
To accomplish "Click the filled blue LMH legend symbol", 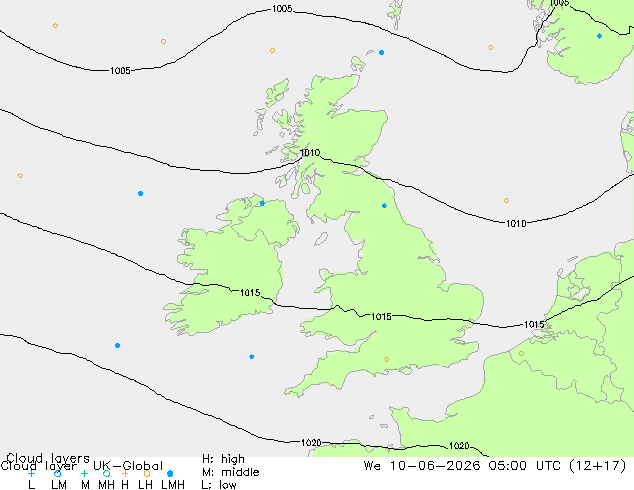I will (x=170, y=473).
